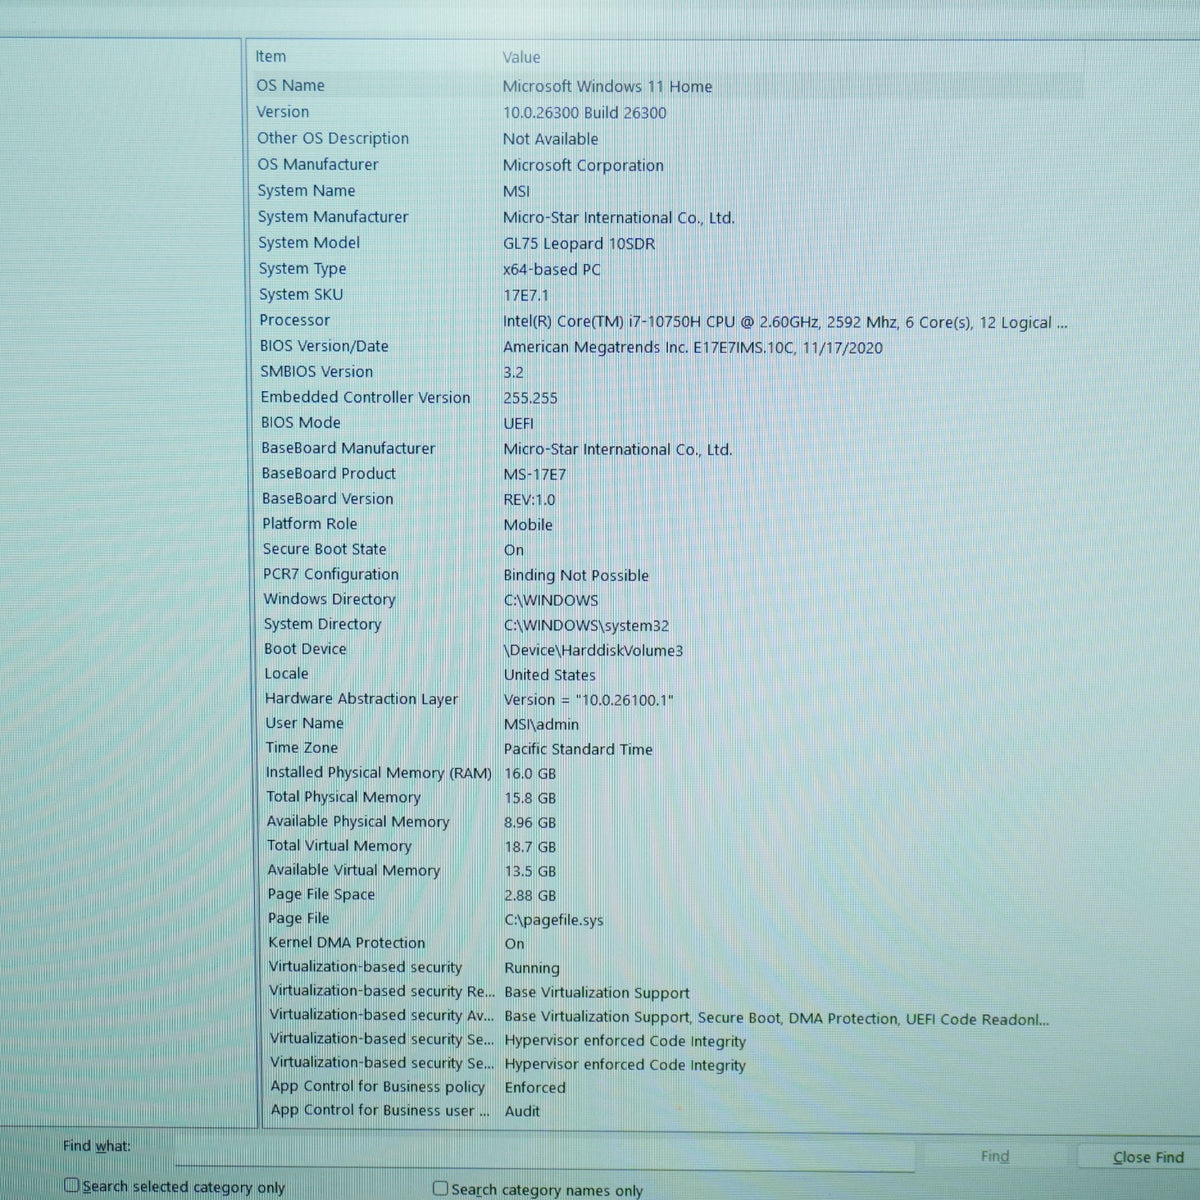Click the Find button
The image size is (1200, 1200).
[995, 1156]
